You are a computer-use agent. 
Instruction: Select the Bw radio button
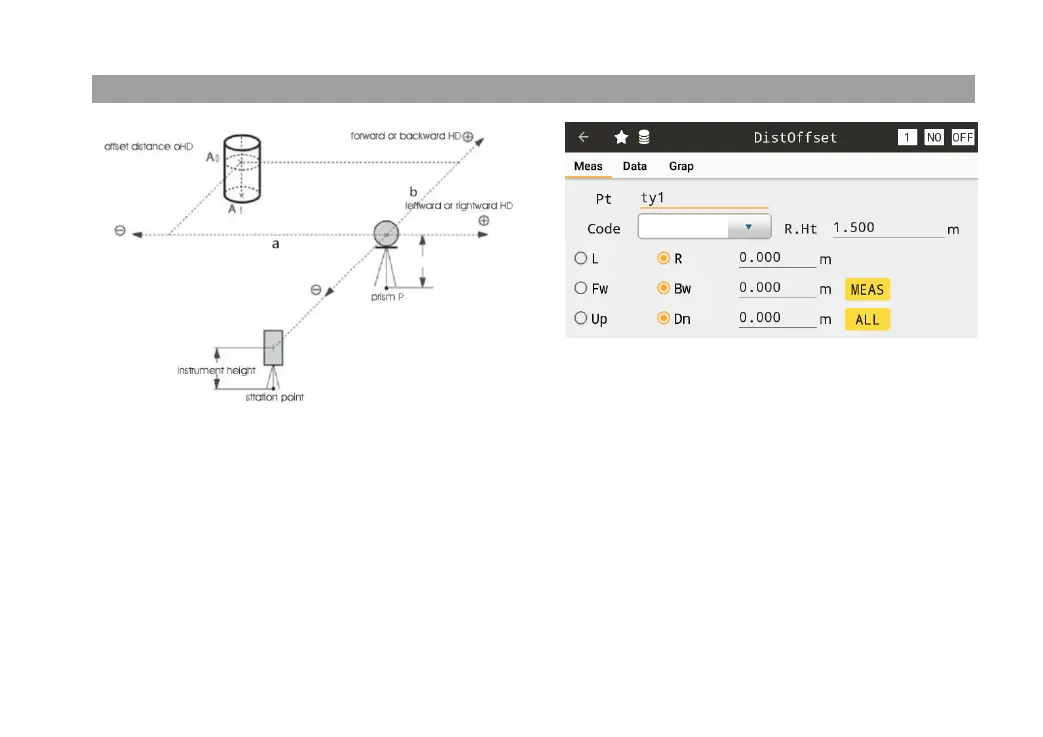point(663,288)
